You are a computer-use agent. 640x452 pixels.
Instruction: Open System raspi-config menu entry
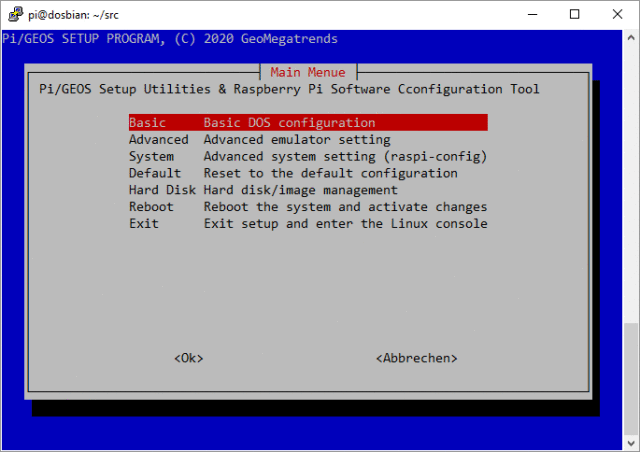(x=308, y=156)
